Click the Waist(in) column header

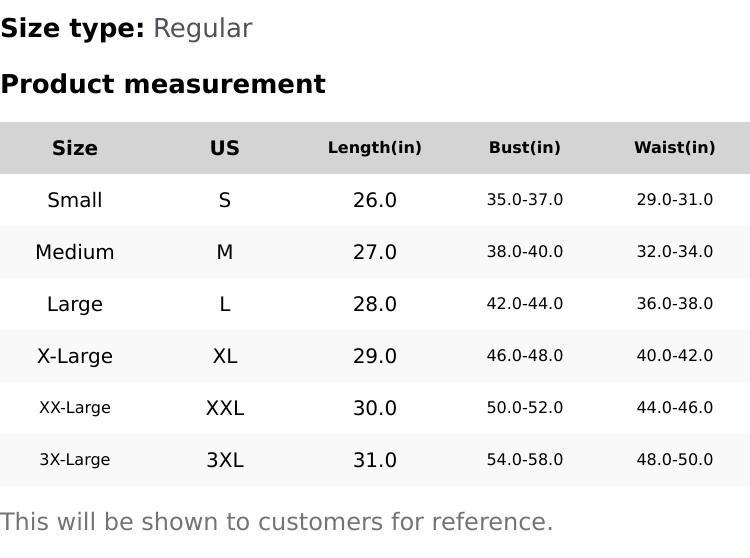[x=675, y=148]
